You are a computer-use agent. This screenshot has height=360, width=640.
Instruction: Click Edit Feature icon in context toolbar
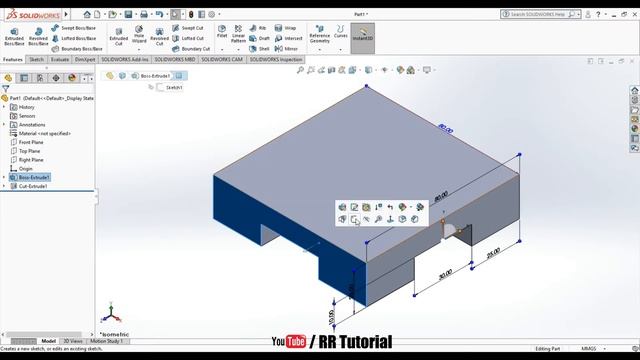(342, 207)
